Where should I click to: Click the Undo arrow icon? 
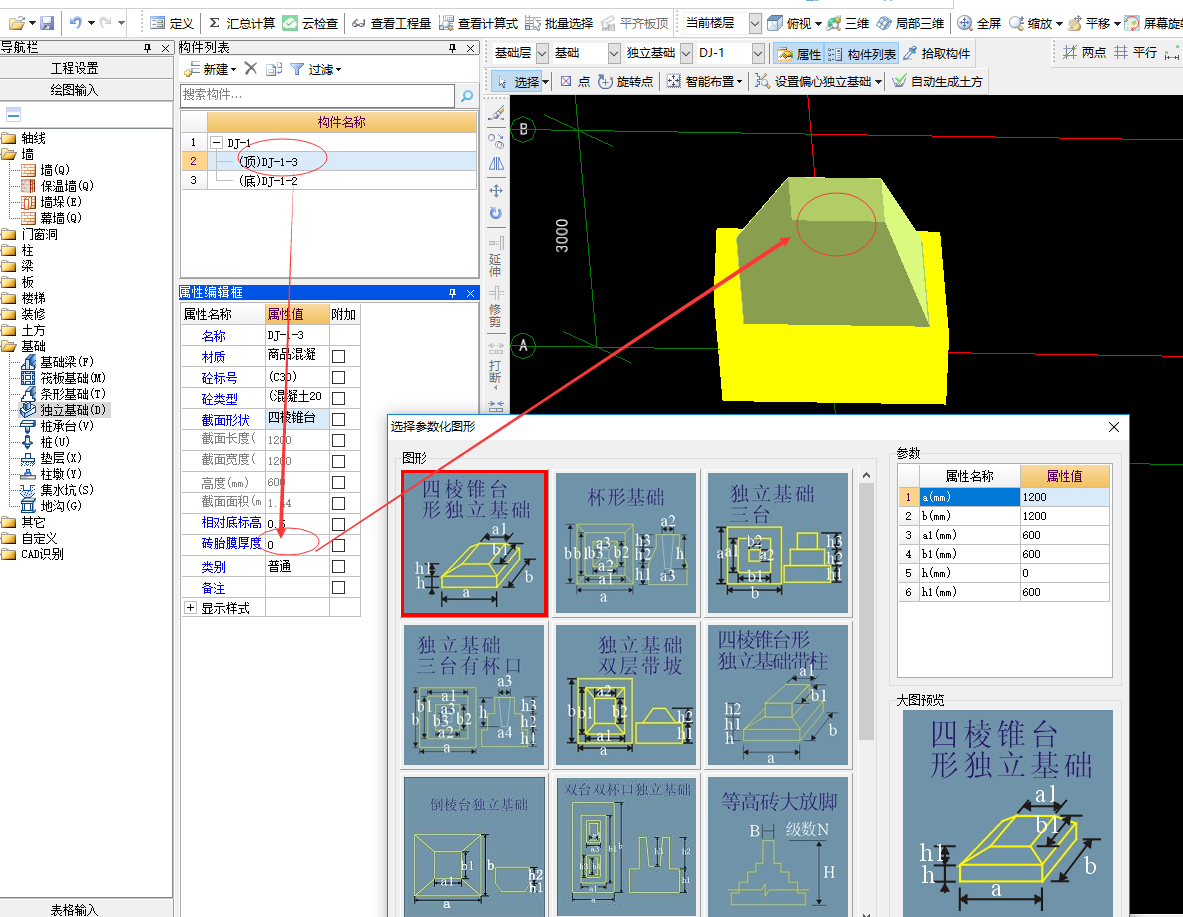click(75, 23)
